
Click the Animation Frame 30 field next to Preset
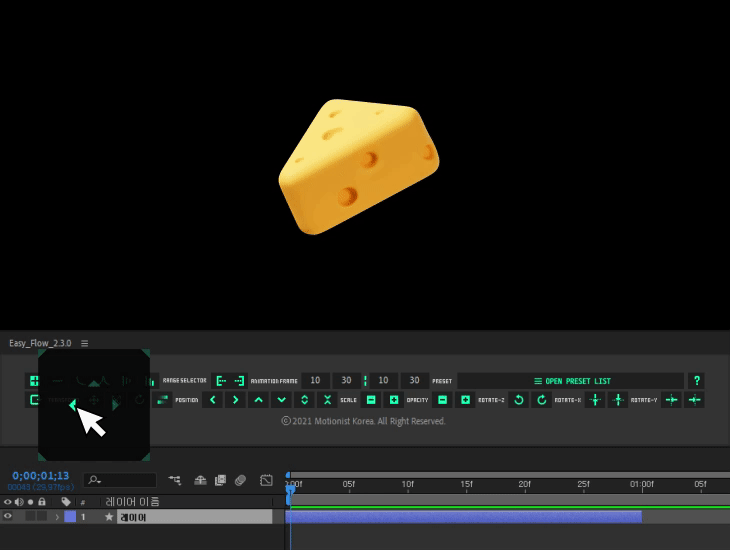pyautogui.click(x=414, y=380)
